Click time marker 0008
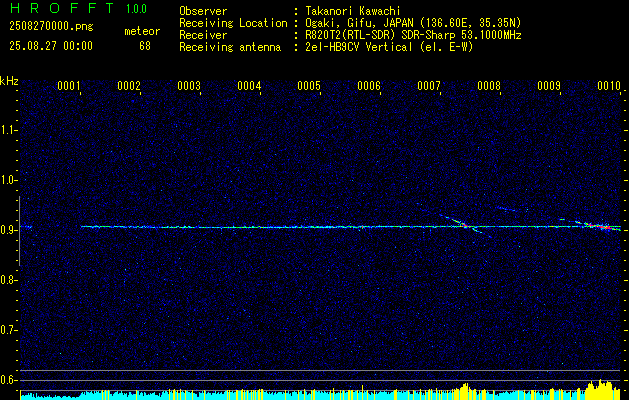 coord(489,86)
